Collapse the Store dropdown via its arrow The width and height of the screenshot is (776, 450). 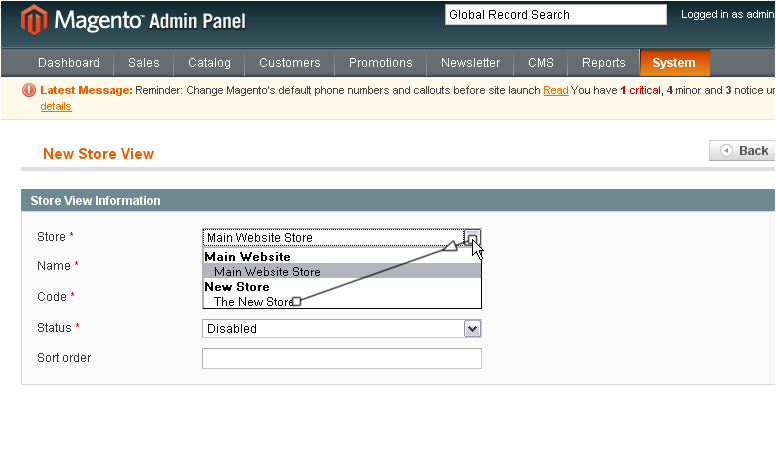coord(472,238)
